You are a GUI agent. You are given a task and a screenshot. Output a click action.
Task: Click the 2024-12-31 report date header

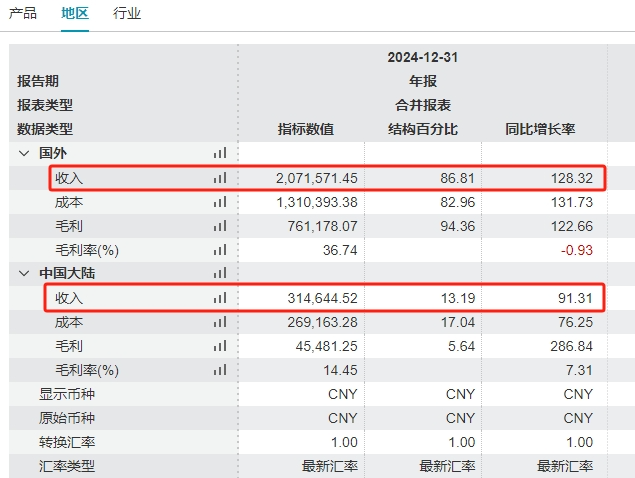(x=423, y=57)
